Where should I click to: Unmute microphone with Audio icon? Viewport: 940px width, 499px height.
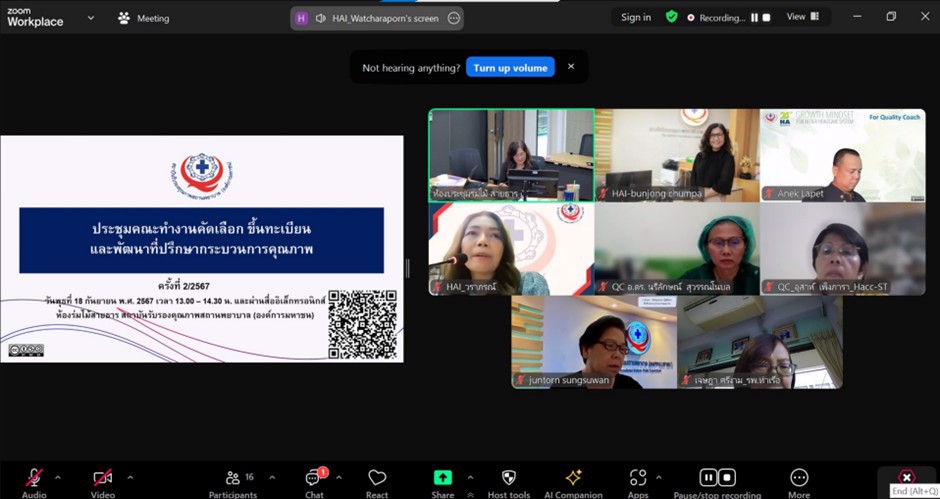(34, 478)
